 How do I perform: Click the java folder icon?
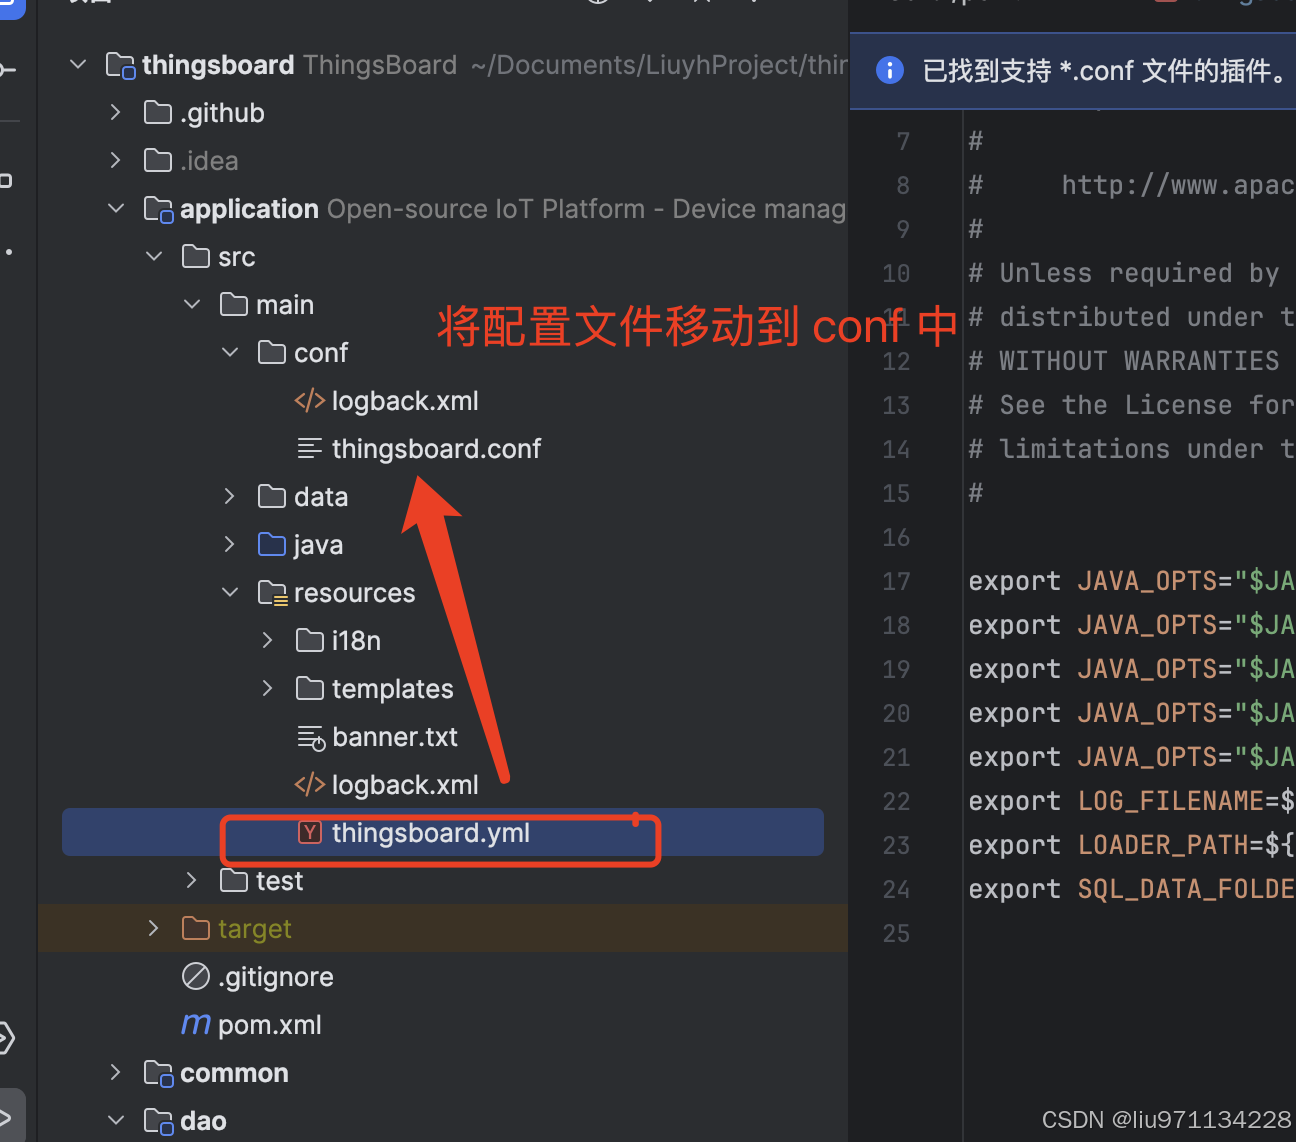(x=271, y=544)
